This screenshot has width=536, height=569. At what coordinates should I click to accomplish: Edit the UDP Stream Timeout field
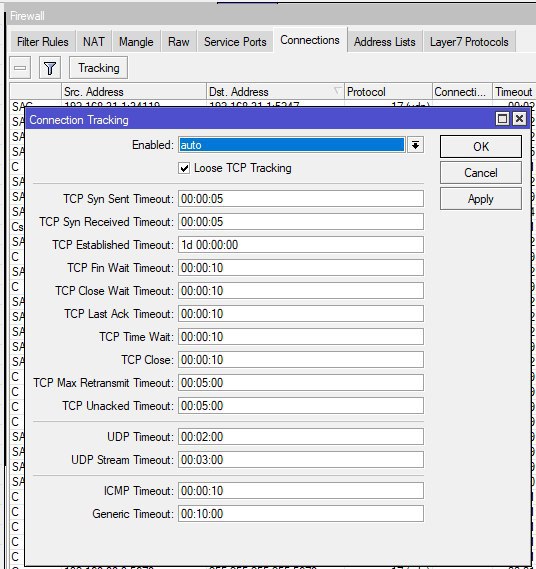[300, 460]
